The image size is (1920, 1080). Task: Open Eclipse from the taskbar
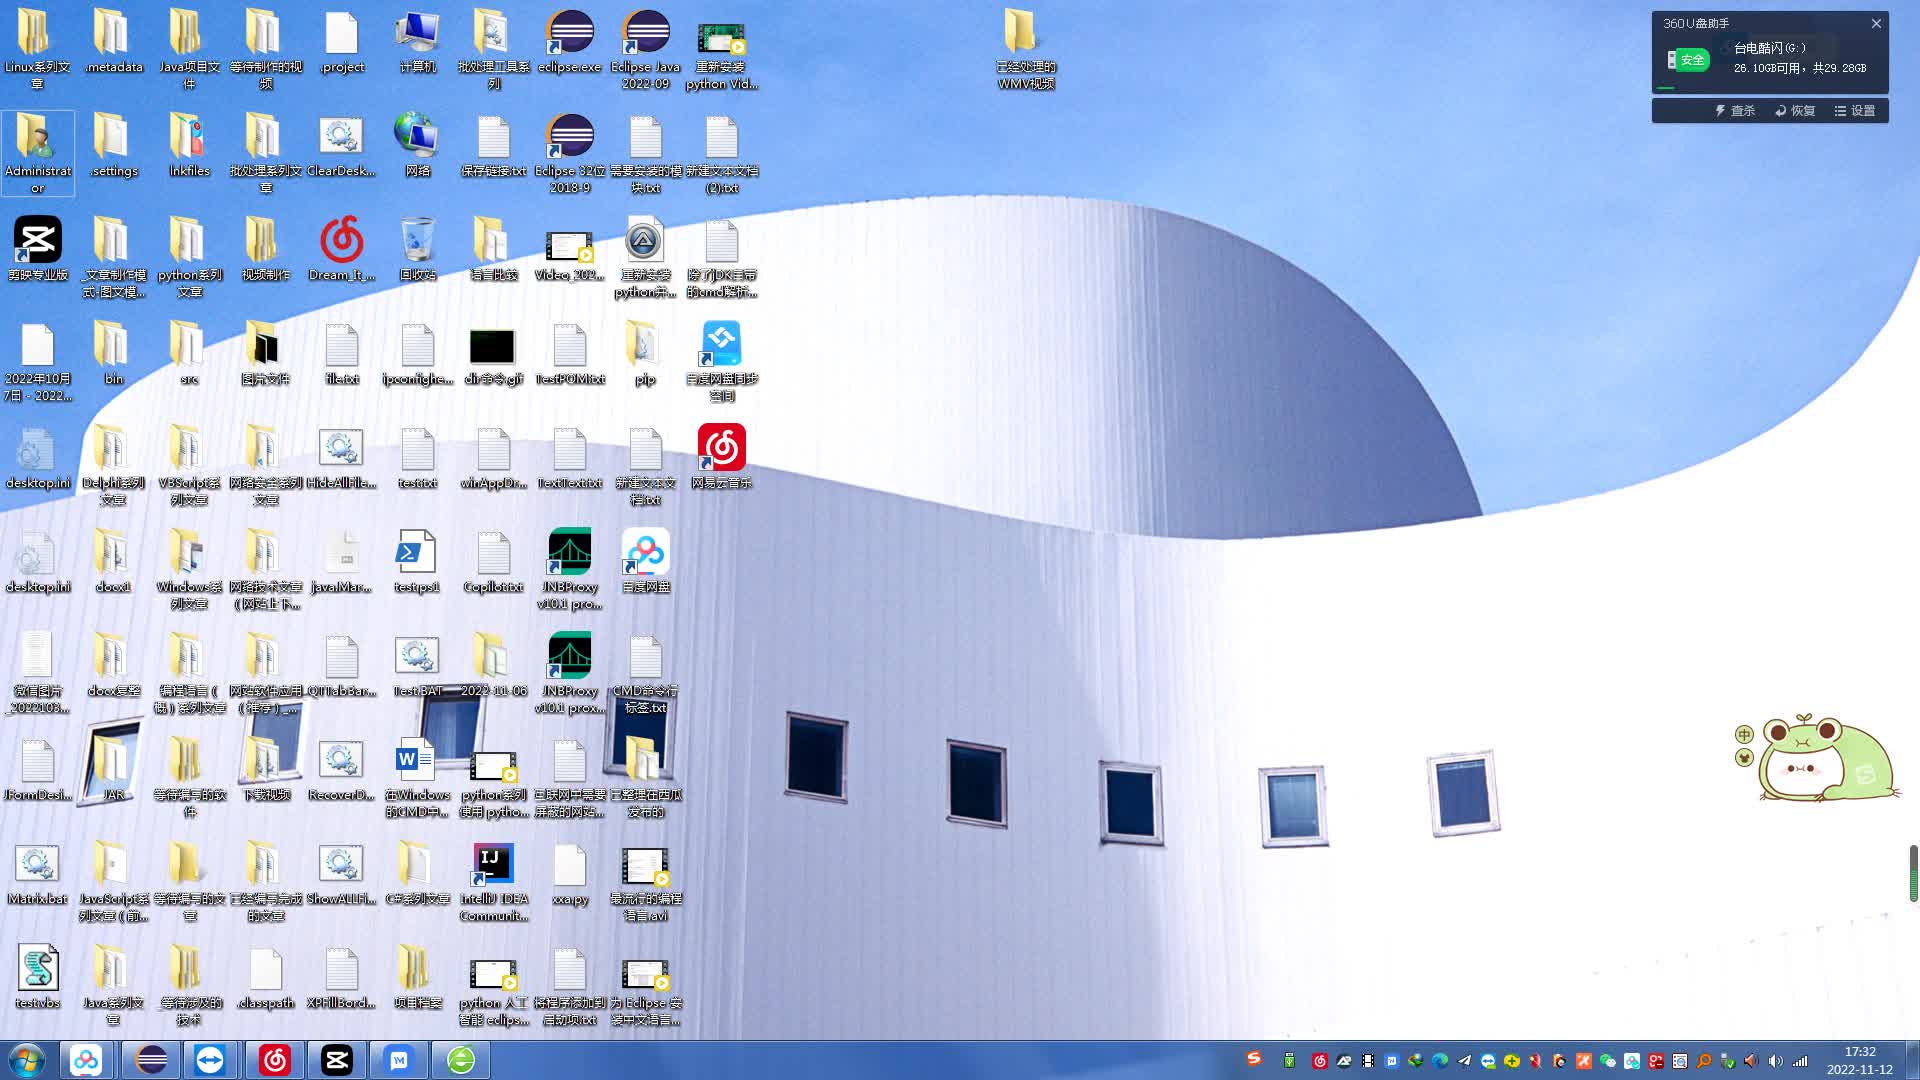[151, 1060]
